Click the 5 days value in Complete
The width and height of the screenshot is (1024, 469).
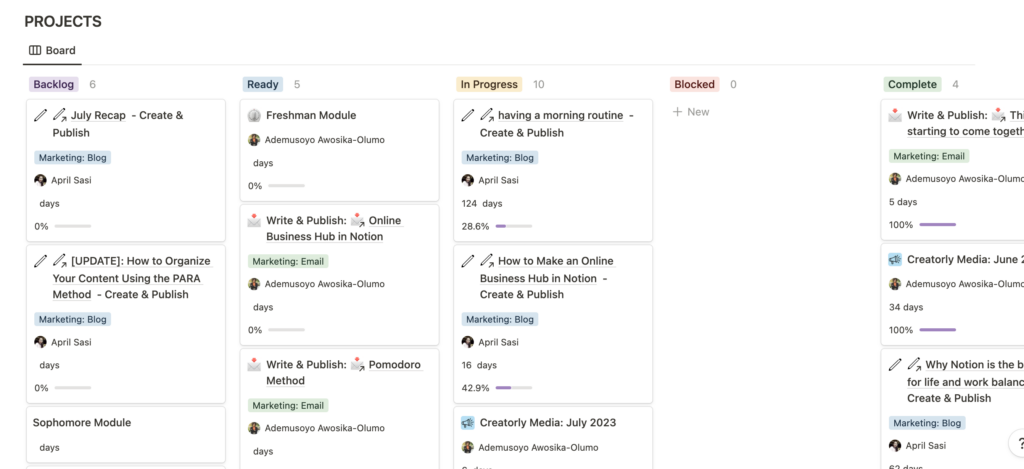(x=903, y=202)
